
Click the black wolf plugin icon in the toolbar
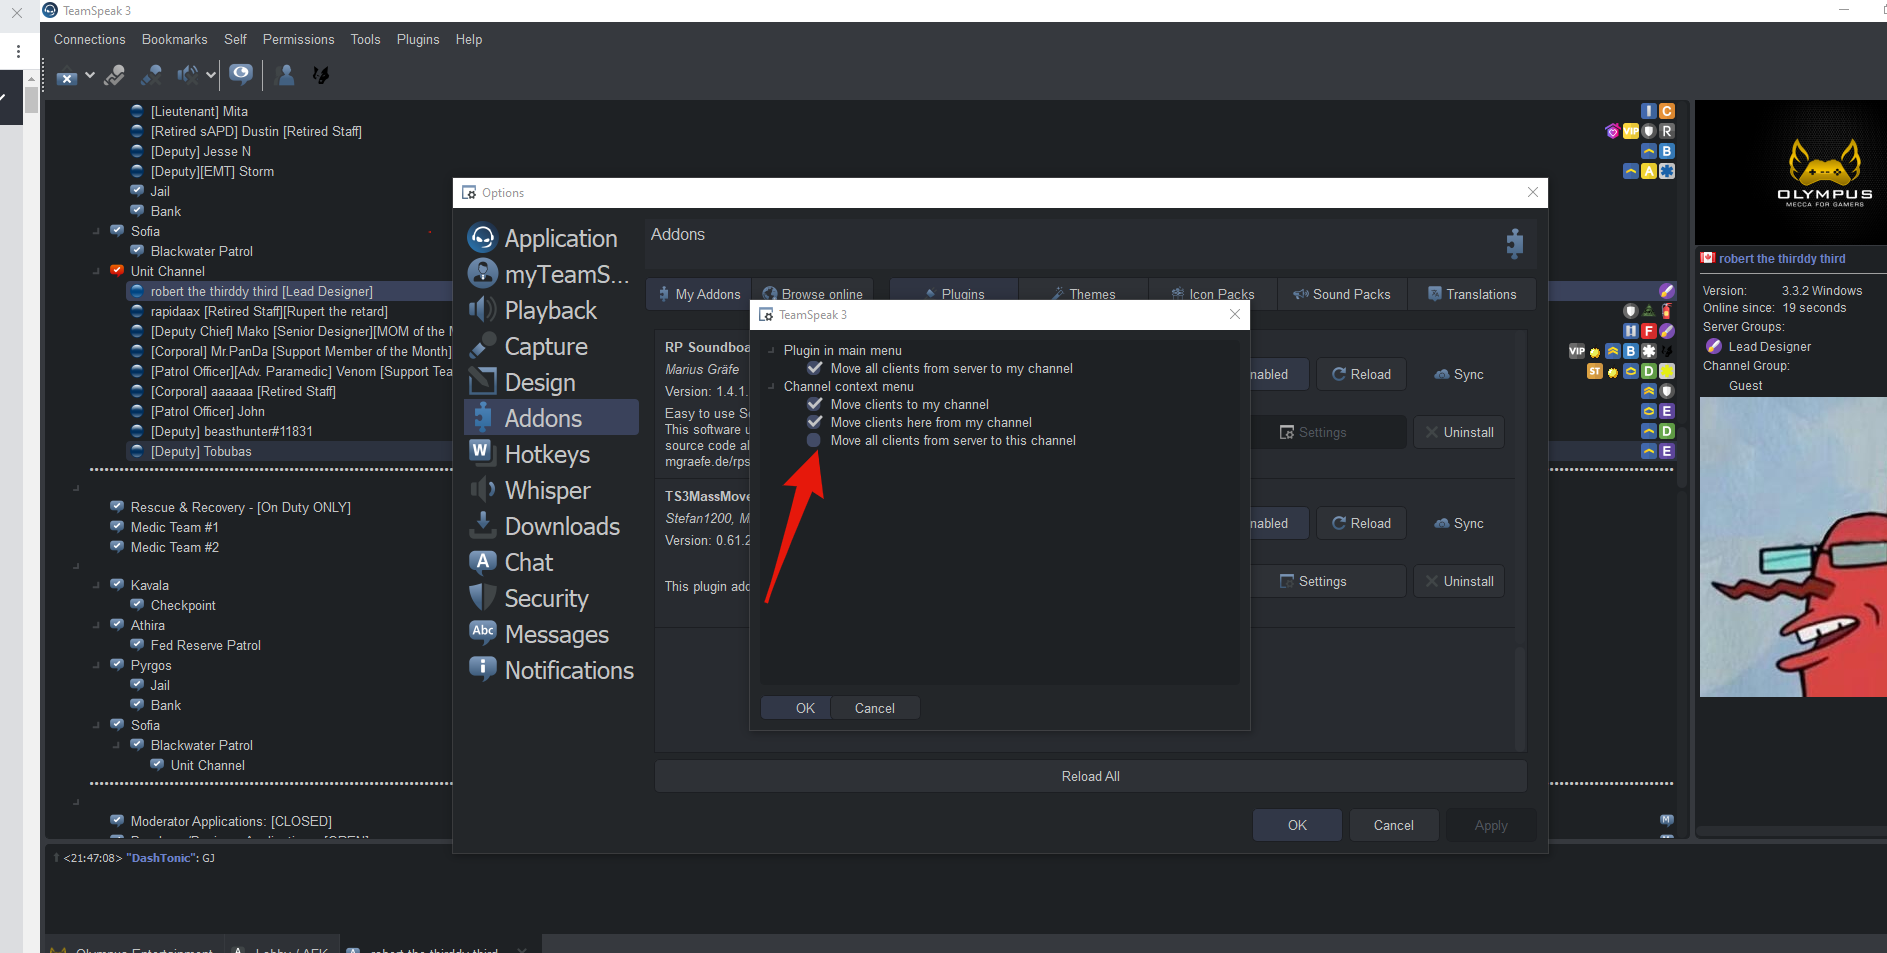321,75
